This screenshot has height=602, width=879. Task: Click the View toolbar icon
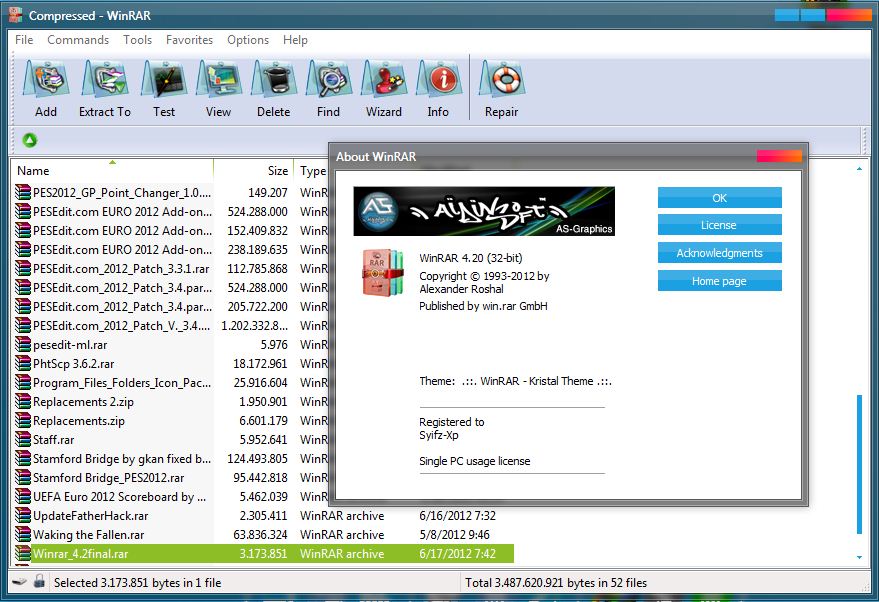(219, 79)
